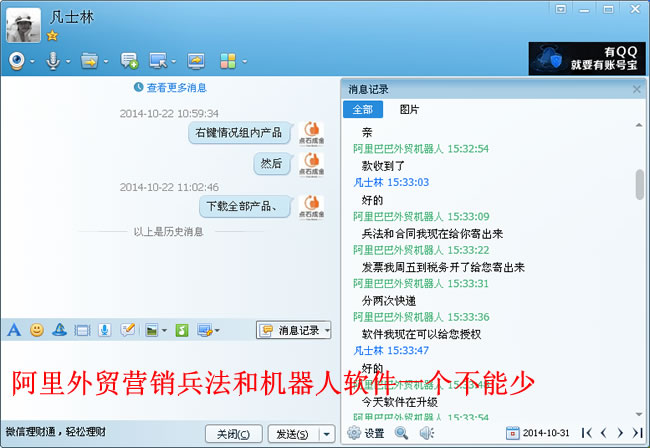Click the message input text area
This screenshot has width=650, height=448.
(170, 381)
